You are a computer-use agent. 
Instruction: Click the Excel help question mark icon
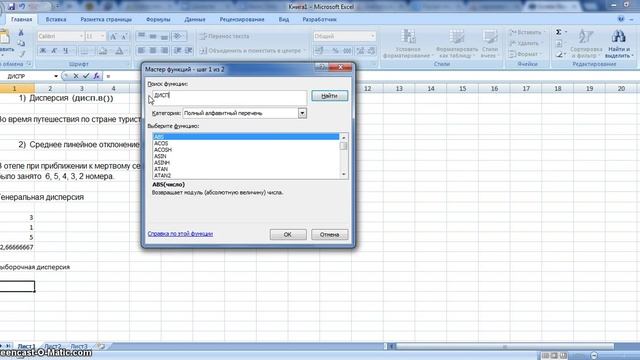pyautogui.click(x=621, y=19)
